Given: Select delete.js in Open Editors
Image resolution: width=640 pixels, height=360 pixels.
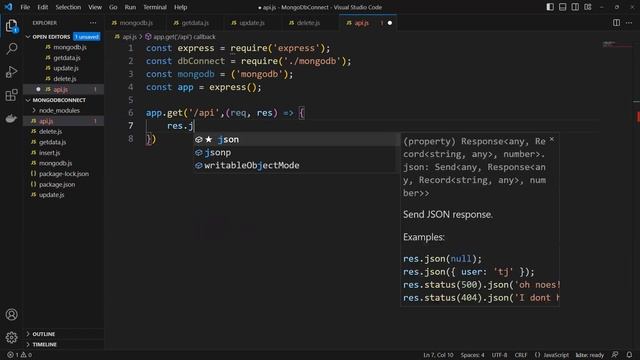Looking at the screenshot, I should pyautogui.click(x=64, y=79).
